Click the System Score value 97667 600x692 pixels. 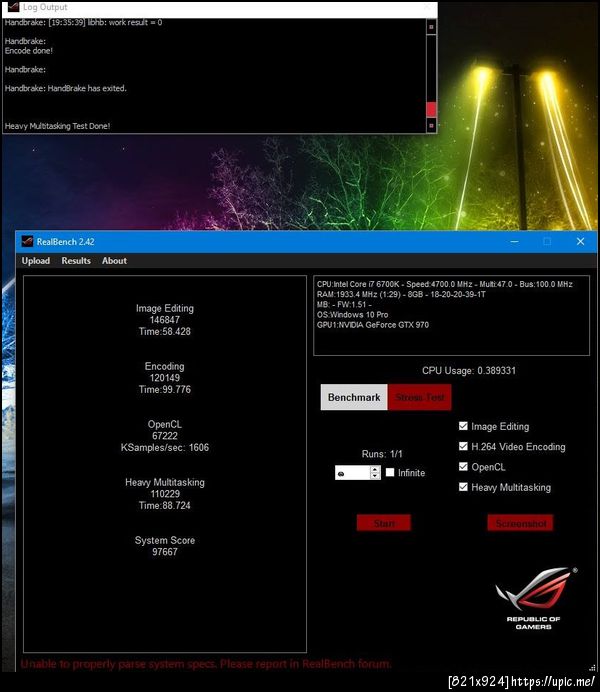pos(165,552)
